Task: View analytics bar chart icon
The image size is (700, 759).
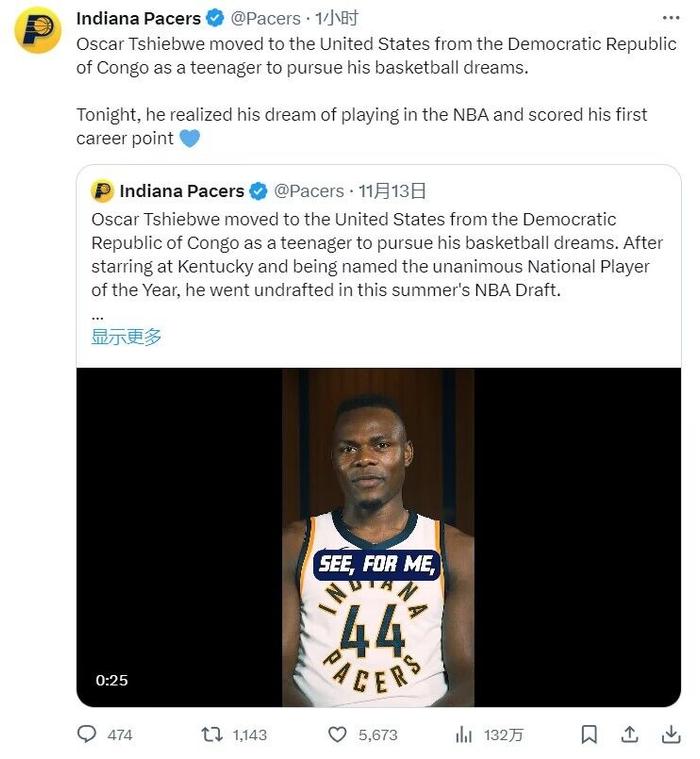Action: click(x=463, y=735)
